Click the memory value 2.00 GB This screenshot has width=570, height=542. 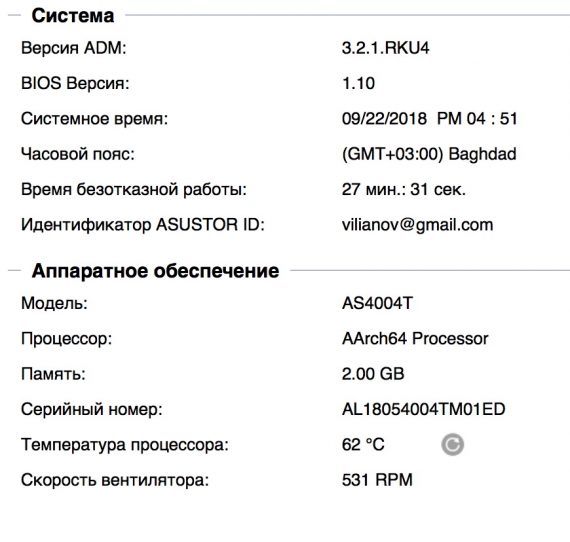[x=373, y=374]
